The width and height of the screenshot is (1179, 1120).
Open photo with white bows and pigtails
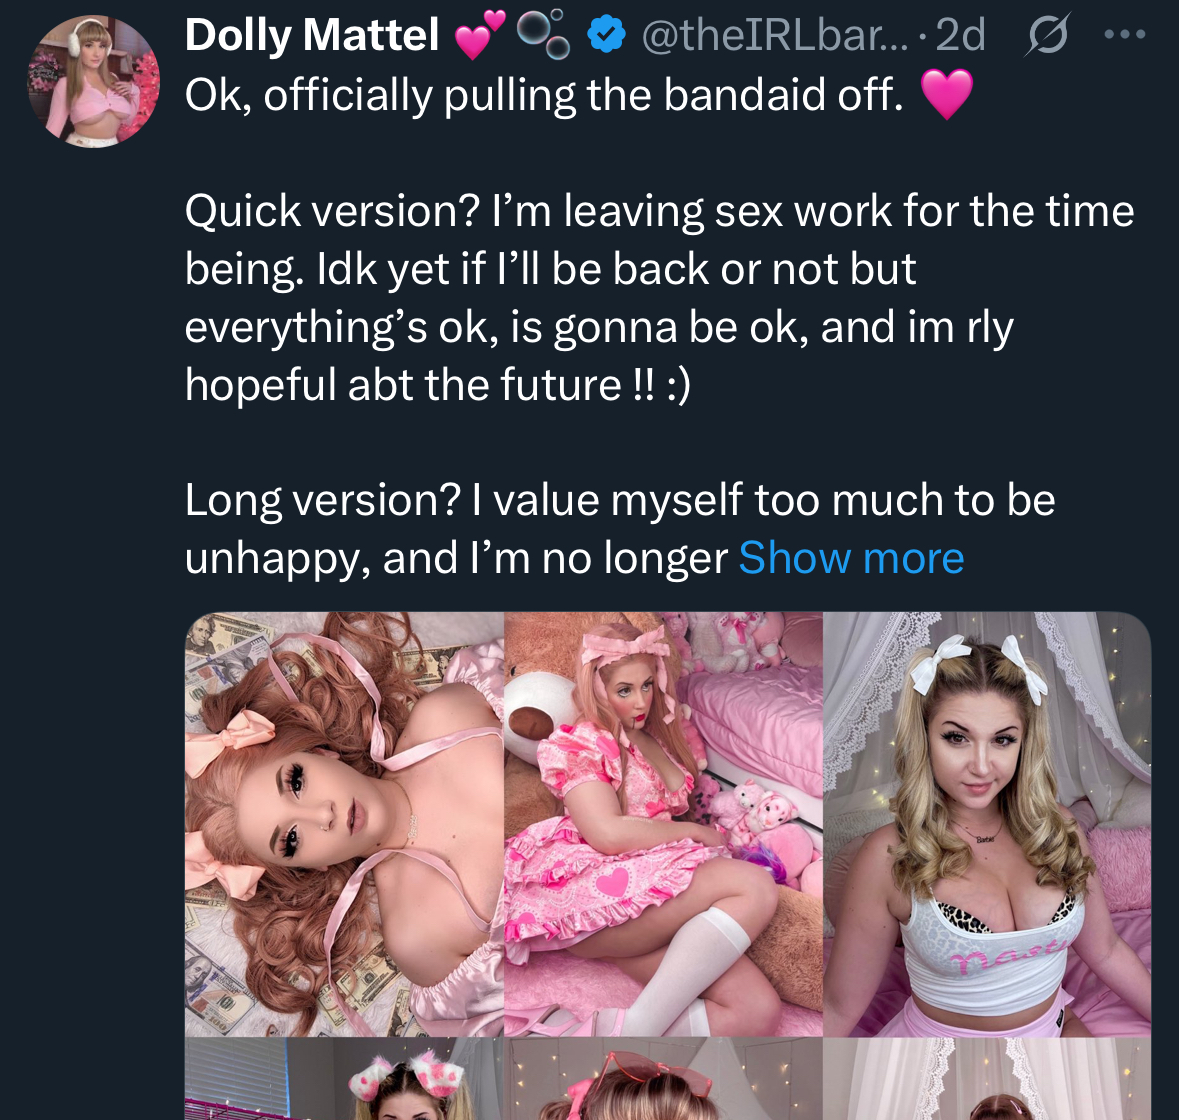click(x=987, y=823)
